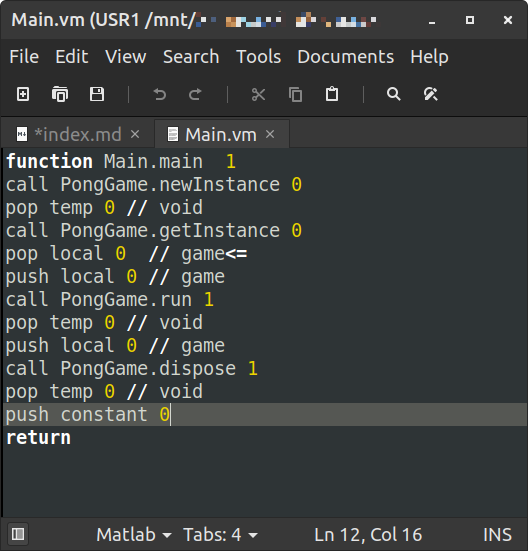Open the File menu
528x551 pixels.
[x=24, y=57]
